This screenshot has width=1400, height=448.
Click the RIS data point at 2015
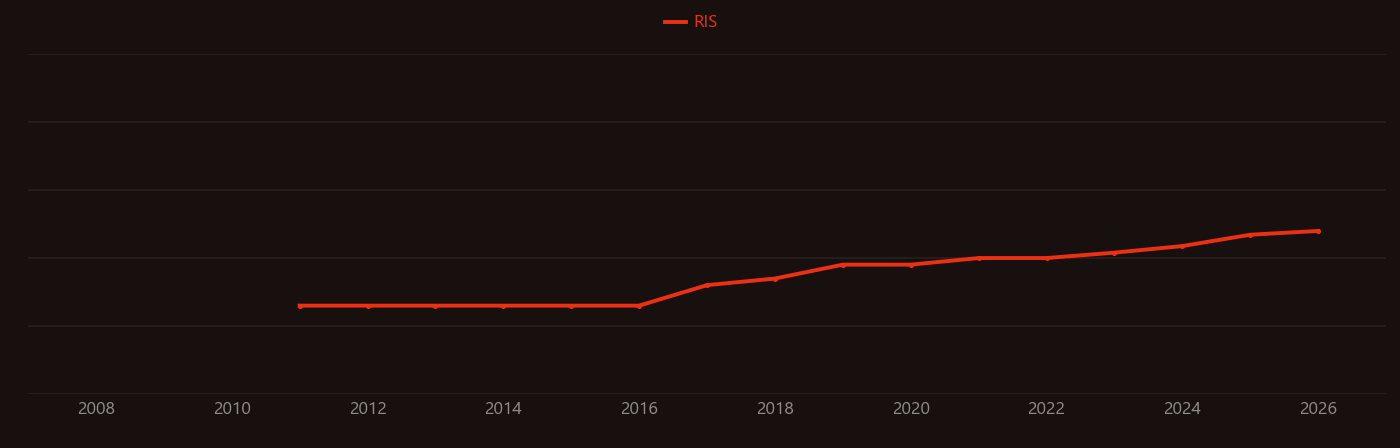coord(571,306)
